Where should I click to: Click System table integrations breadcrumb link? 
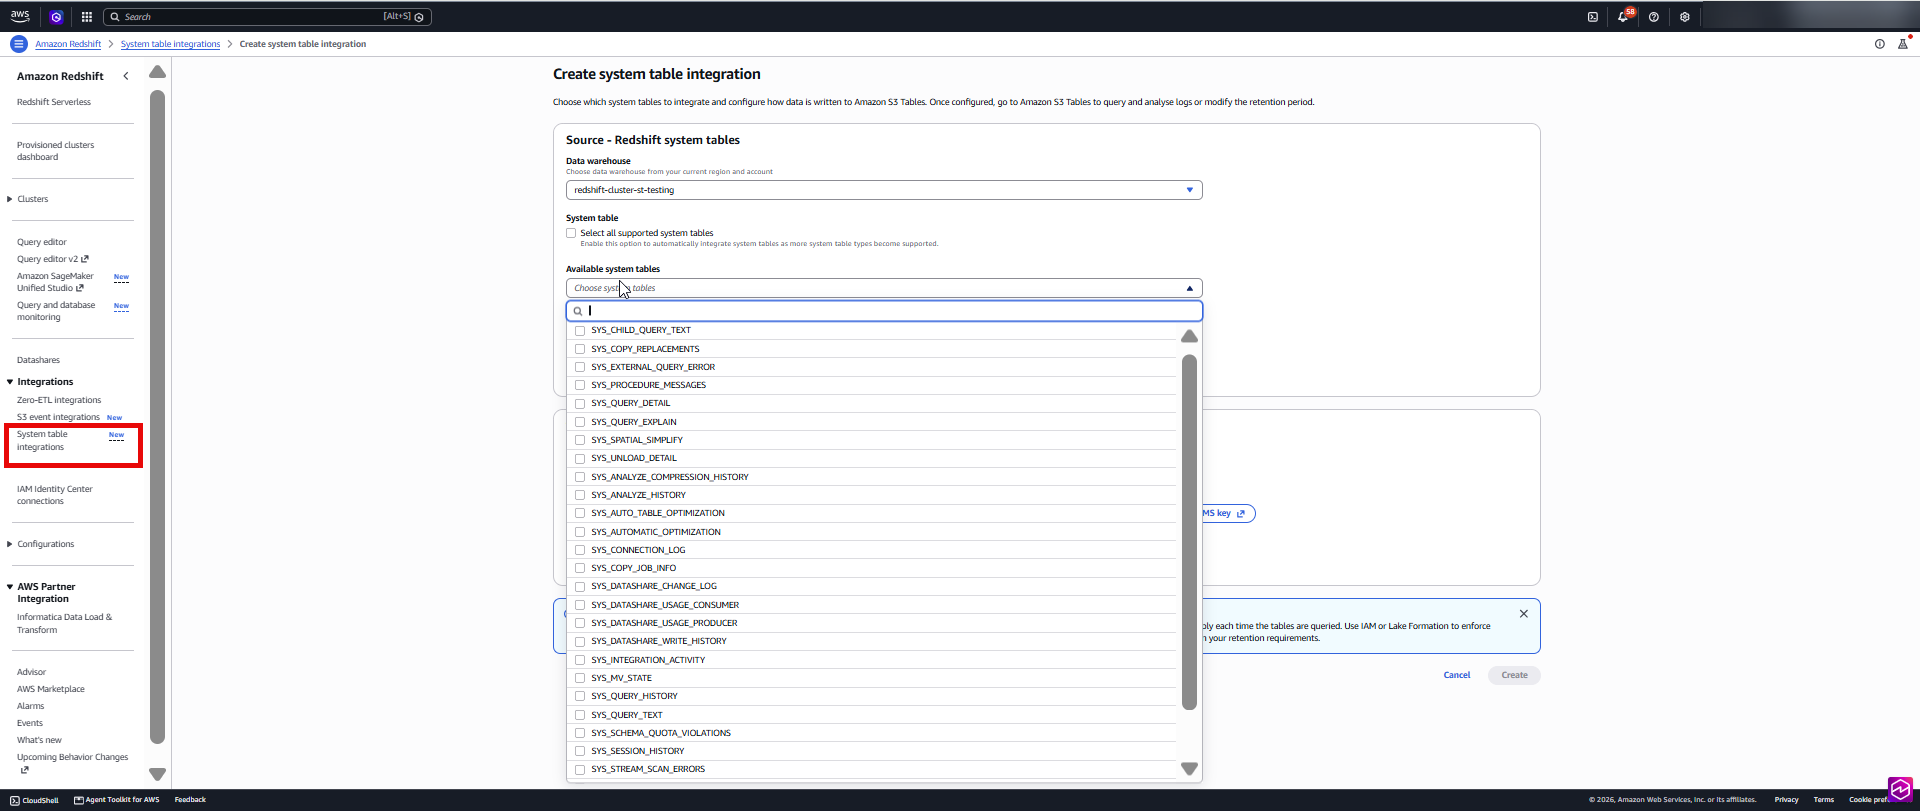(170, 44)
